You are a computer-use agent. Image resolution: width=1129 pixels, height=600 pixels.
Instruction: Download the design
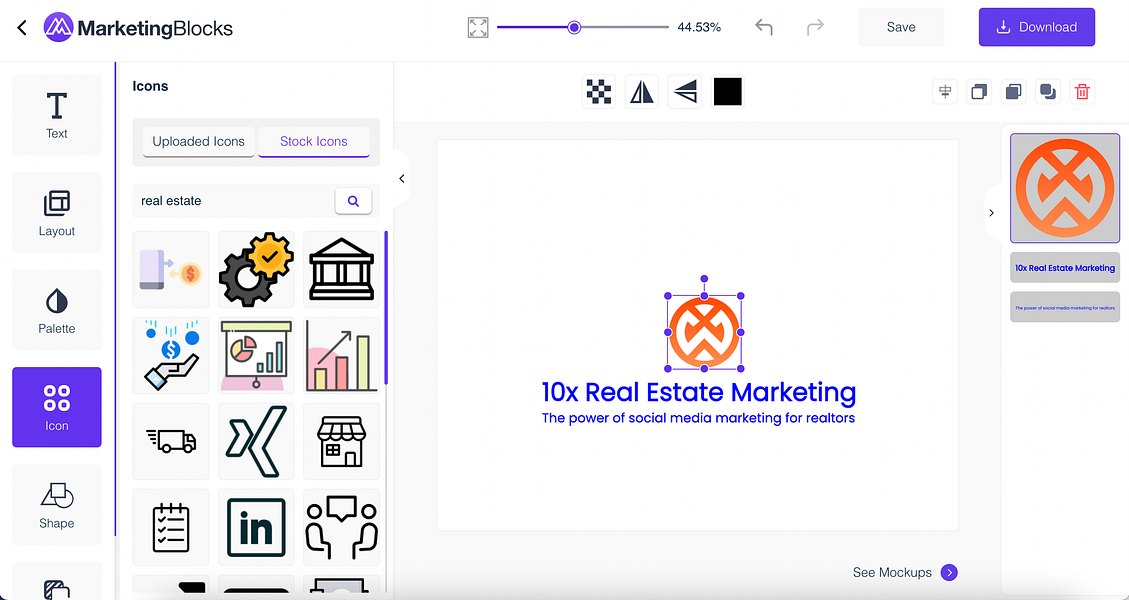click(x=1036, y=27)
